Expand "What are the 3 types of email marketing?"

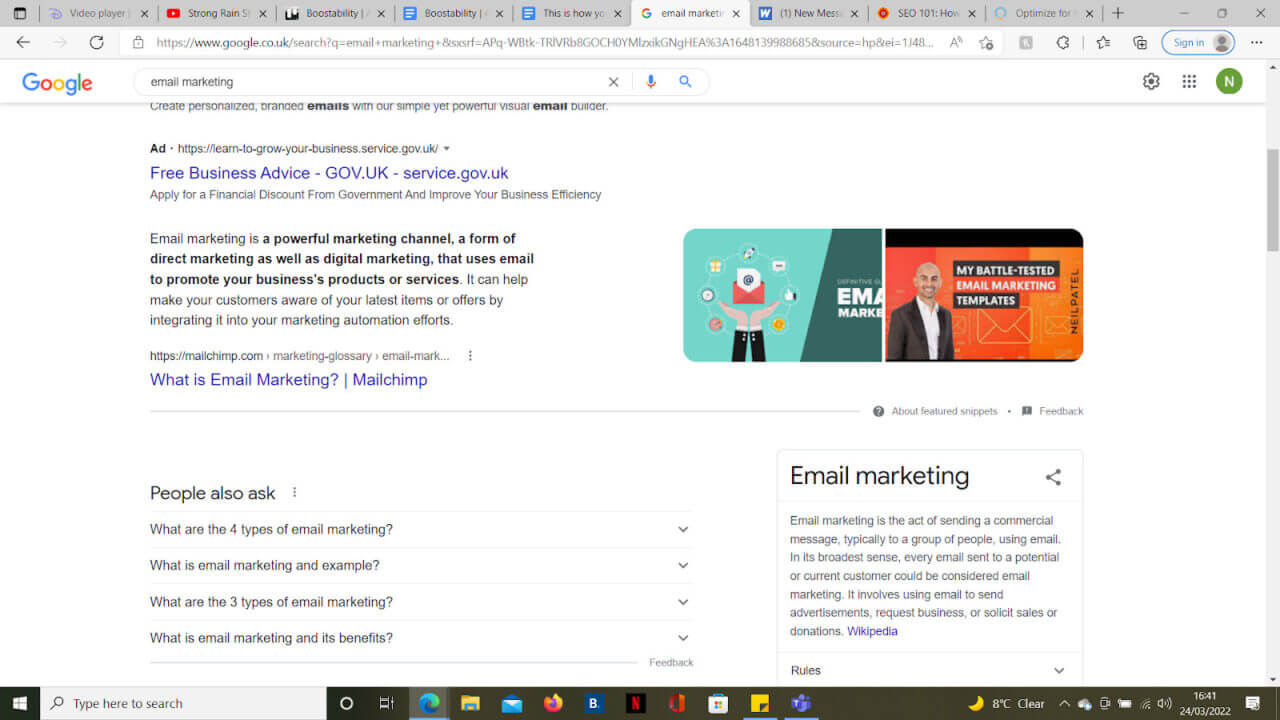(x=421, y=602)
